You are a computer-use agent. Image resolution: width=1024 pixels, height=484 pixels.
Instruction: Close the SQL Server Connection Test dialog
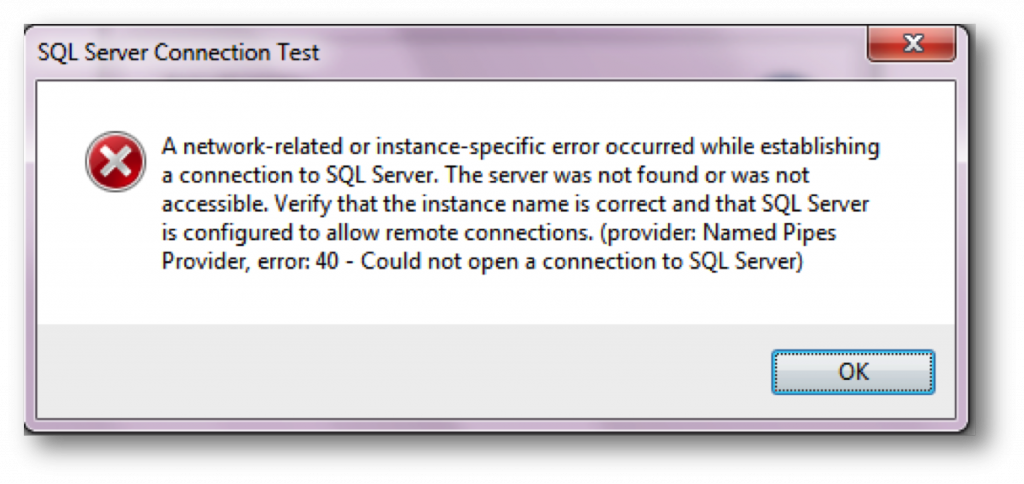912,44
